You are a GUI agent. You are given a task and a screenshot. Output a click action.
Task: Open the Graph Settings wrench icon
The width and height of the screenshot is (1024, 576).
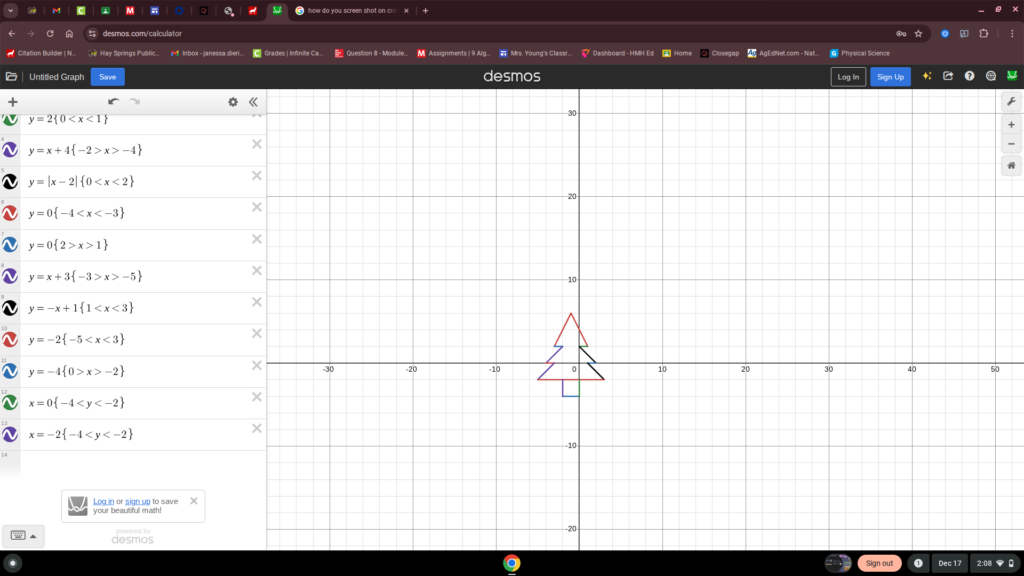click(1012, 102)
